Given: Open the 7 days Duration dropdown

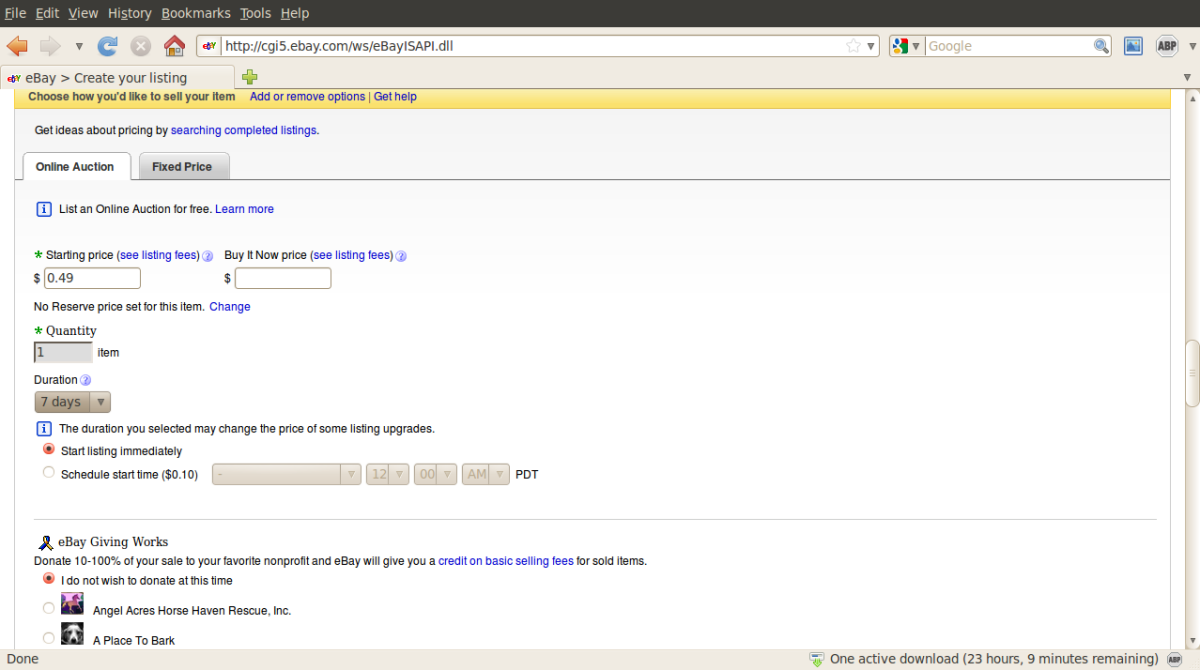Looking at the screenshot, I should 71,401.
